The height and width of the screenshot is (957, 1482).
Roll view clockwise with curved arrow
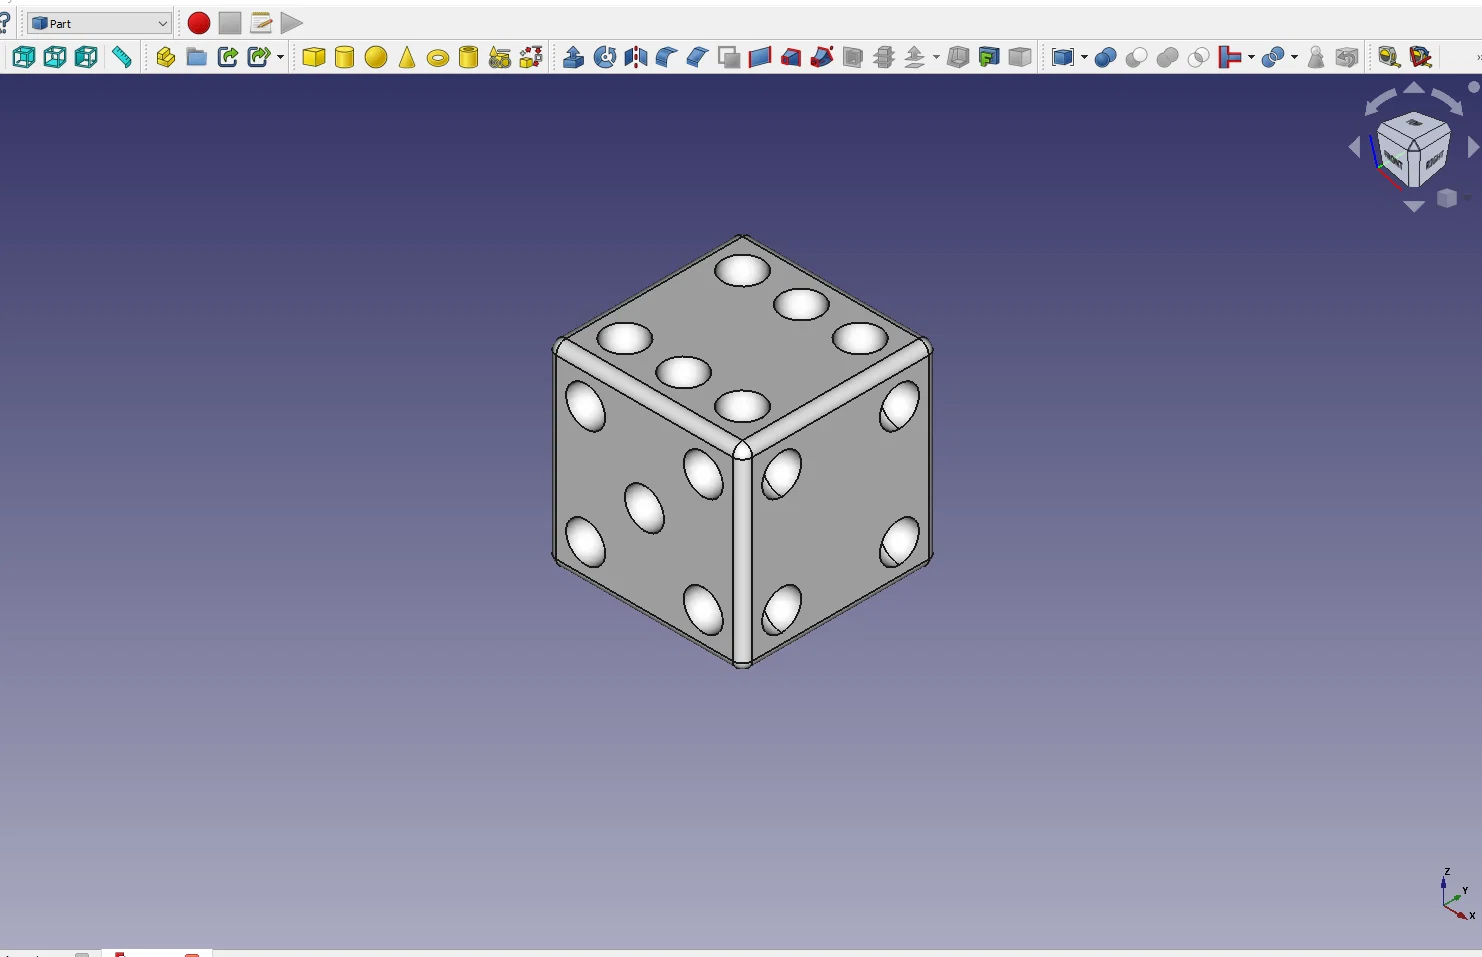[x=1448, y=100]
